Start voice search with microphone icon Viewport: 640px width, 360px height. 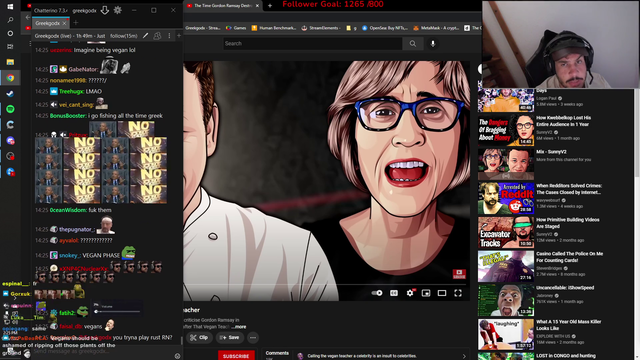(433, 43)
